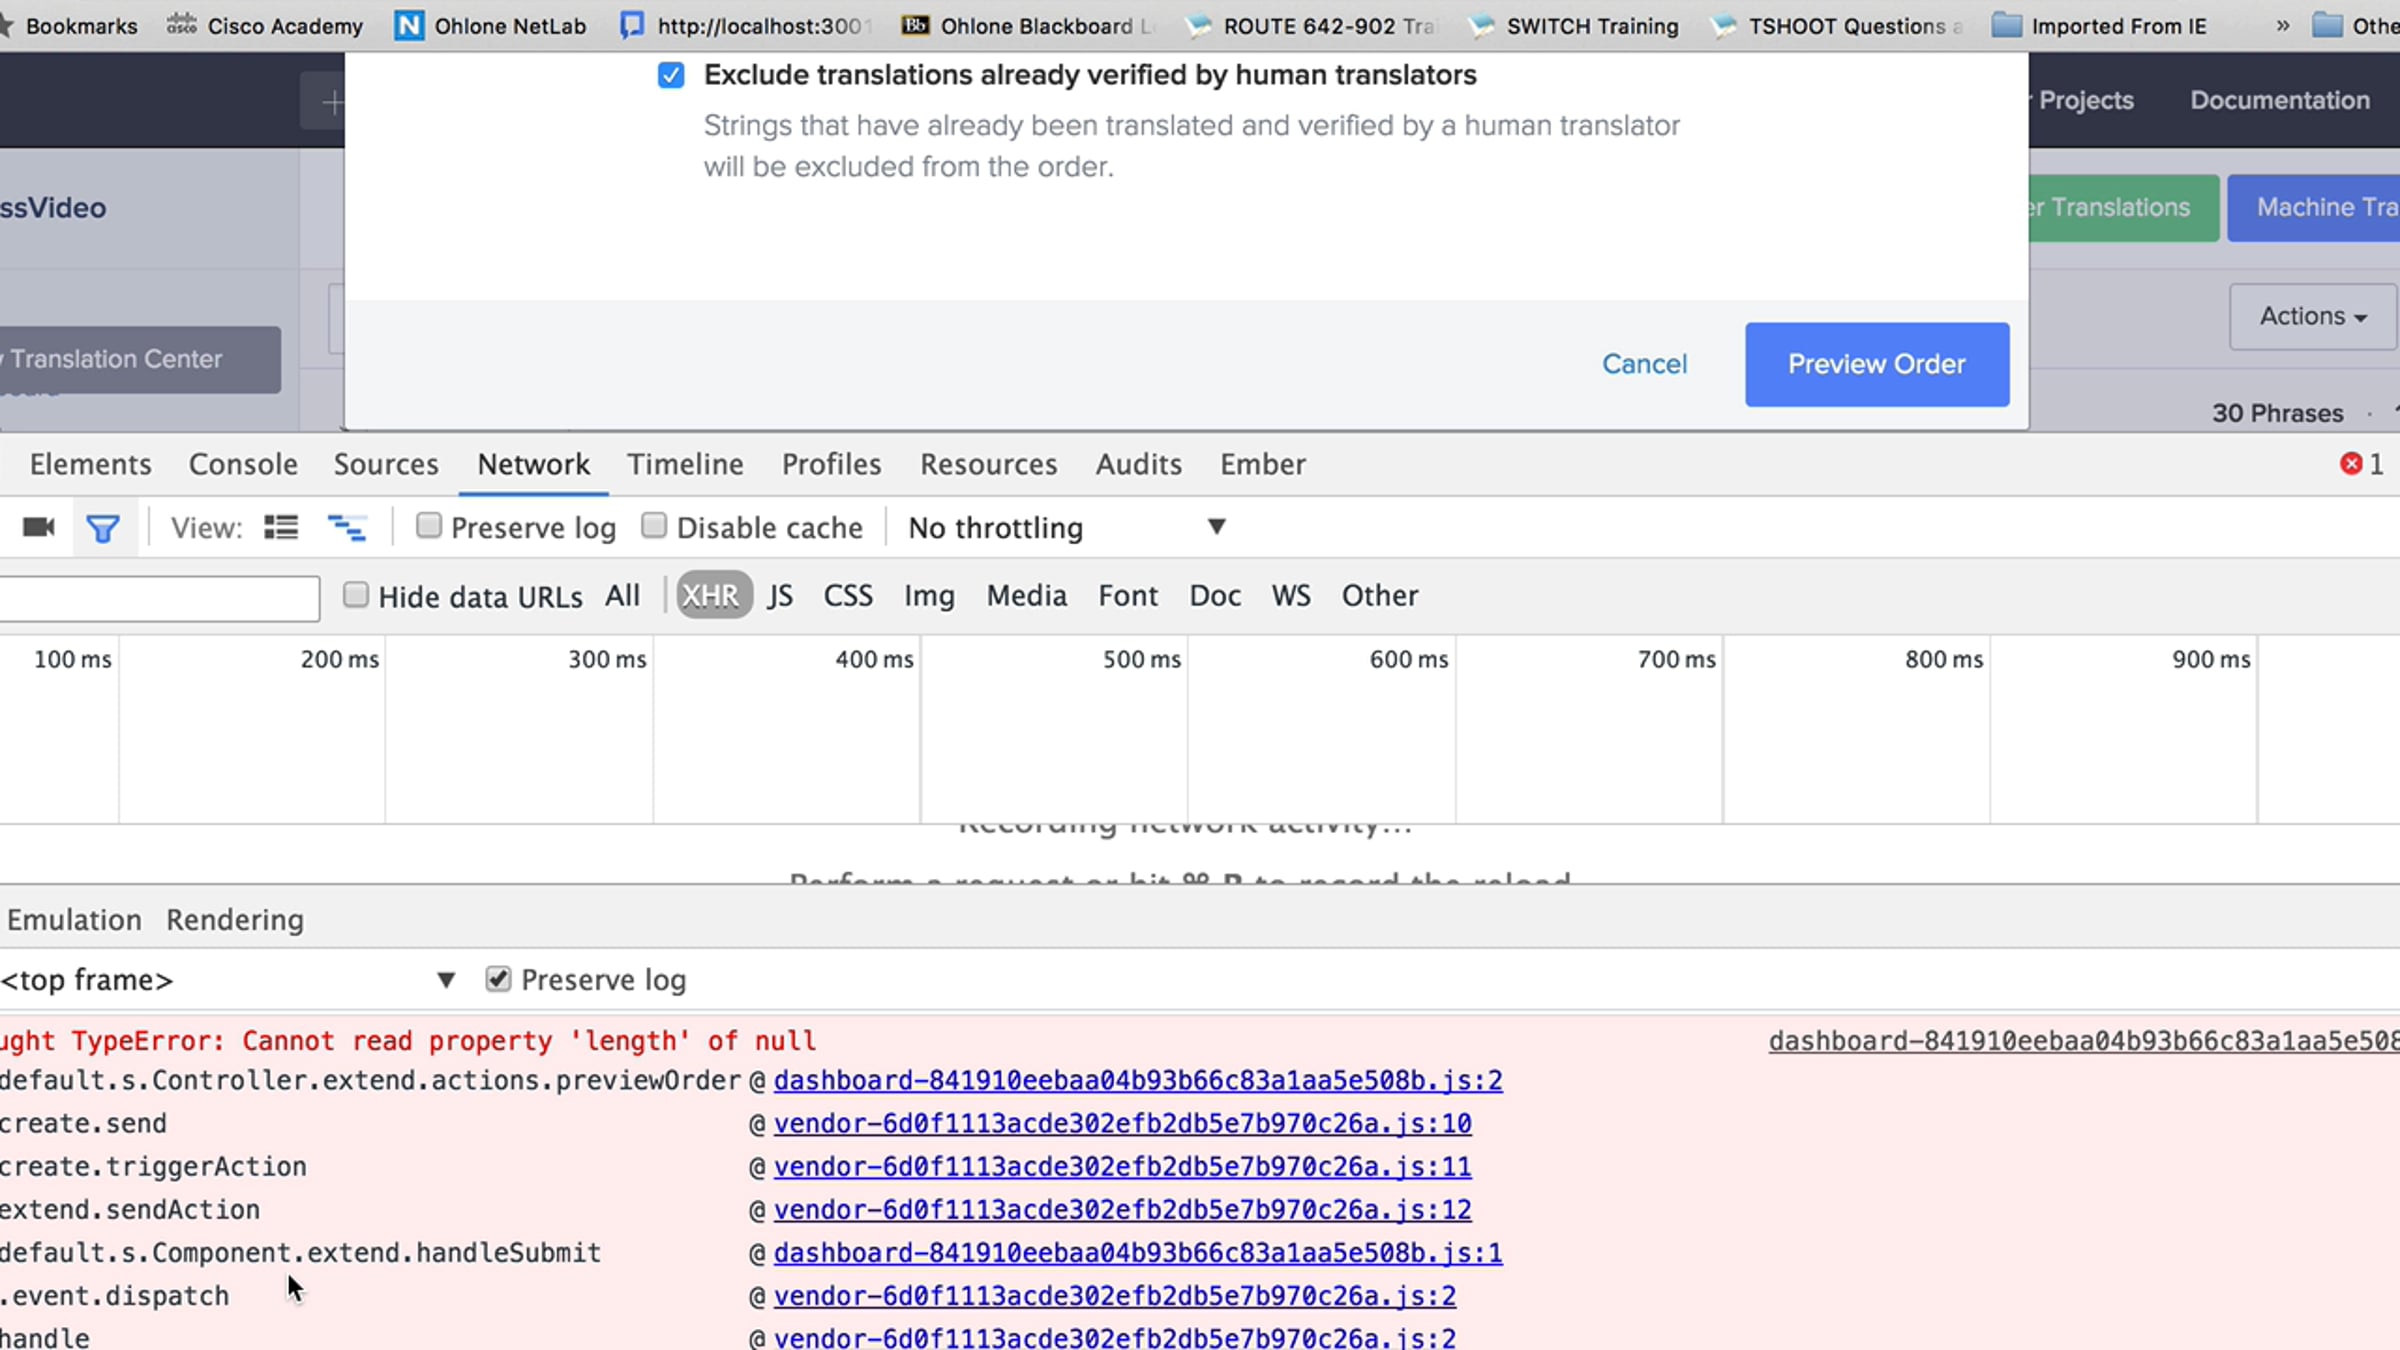Click the TypeError message text
This screenshot has width=2400, height=1350.
(x=408, y=1041)
